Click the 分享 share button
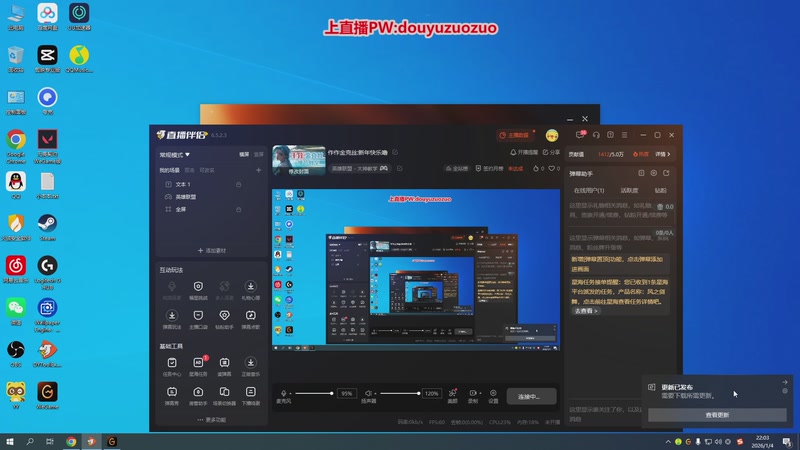This screenshot has width=800, height=450. click(x=551, y=152)
